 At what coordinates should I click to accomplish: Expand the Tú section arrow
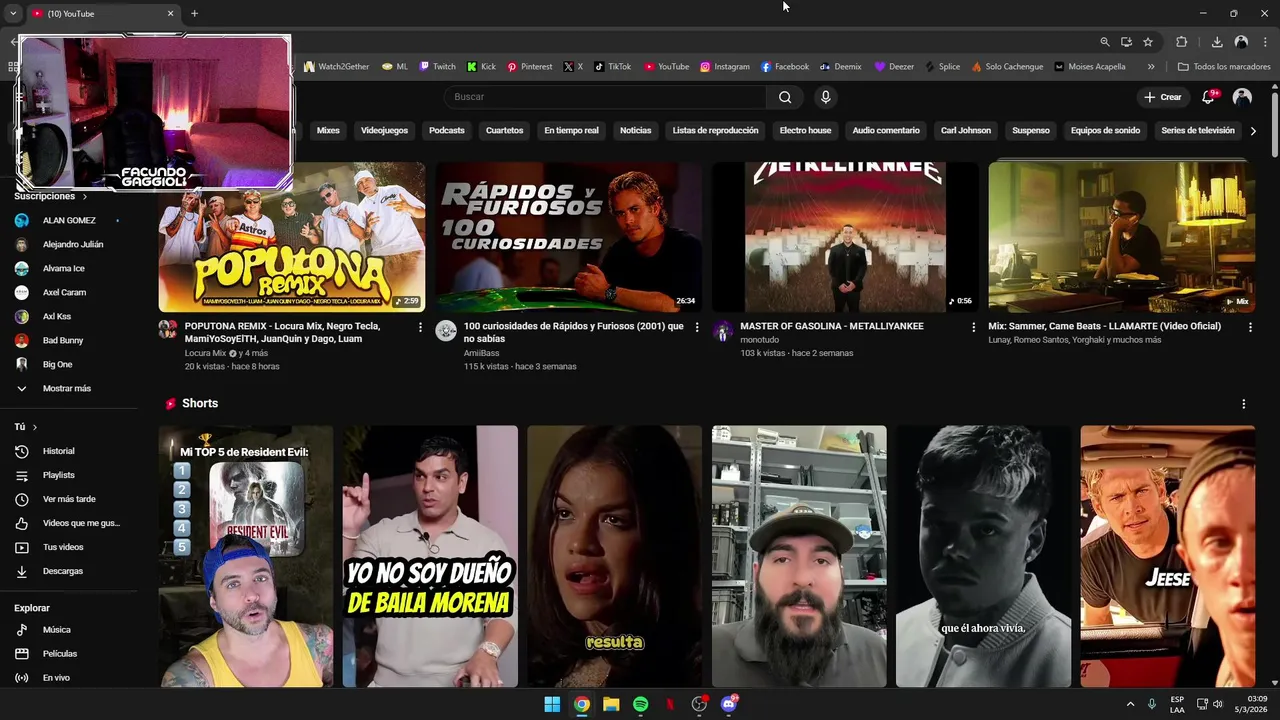pyautogui.click(x=34, y=427)
